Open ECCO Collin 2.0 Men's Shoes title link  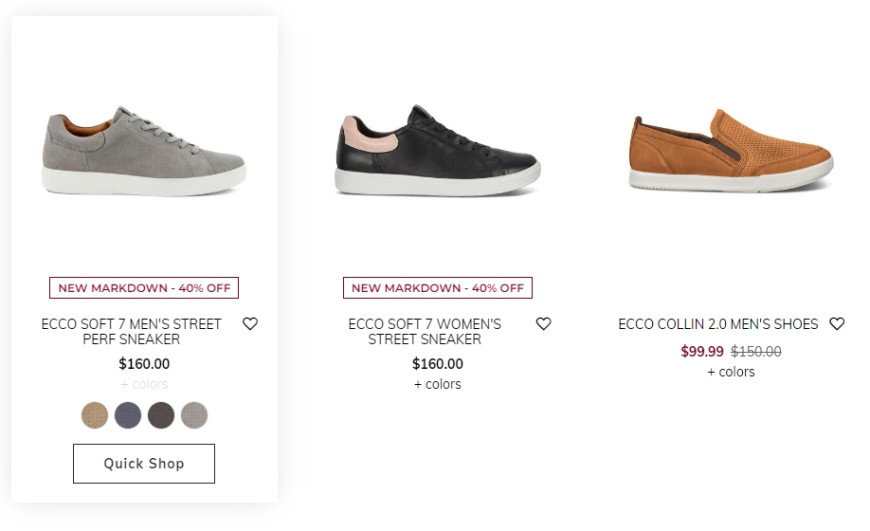[719, 324]
